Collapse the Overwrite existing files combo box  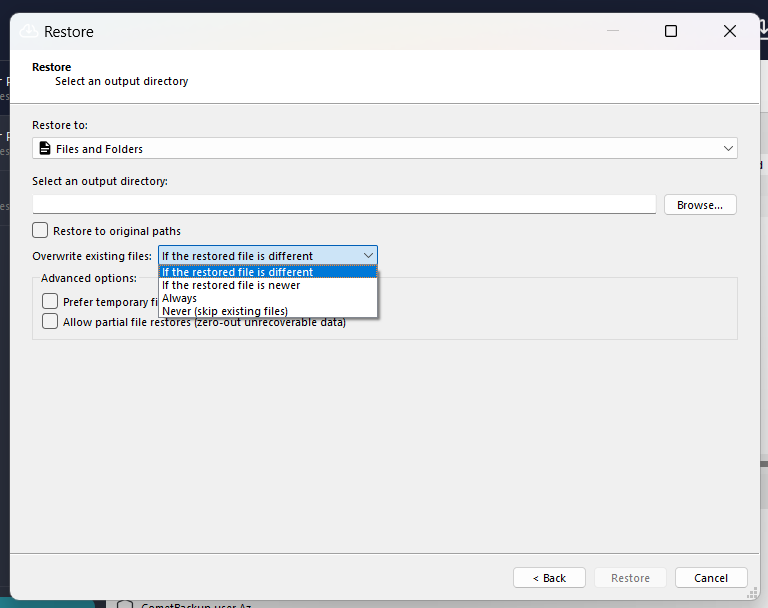pos(368,256)
